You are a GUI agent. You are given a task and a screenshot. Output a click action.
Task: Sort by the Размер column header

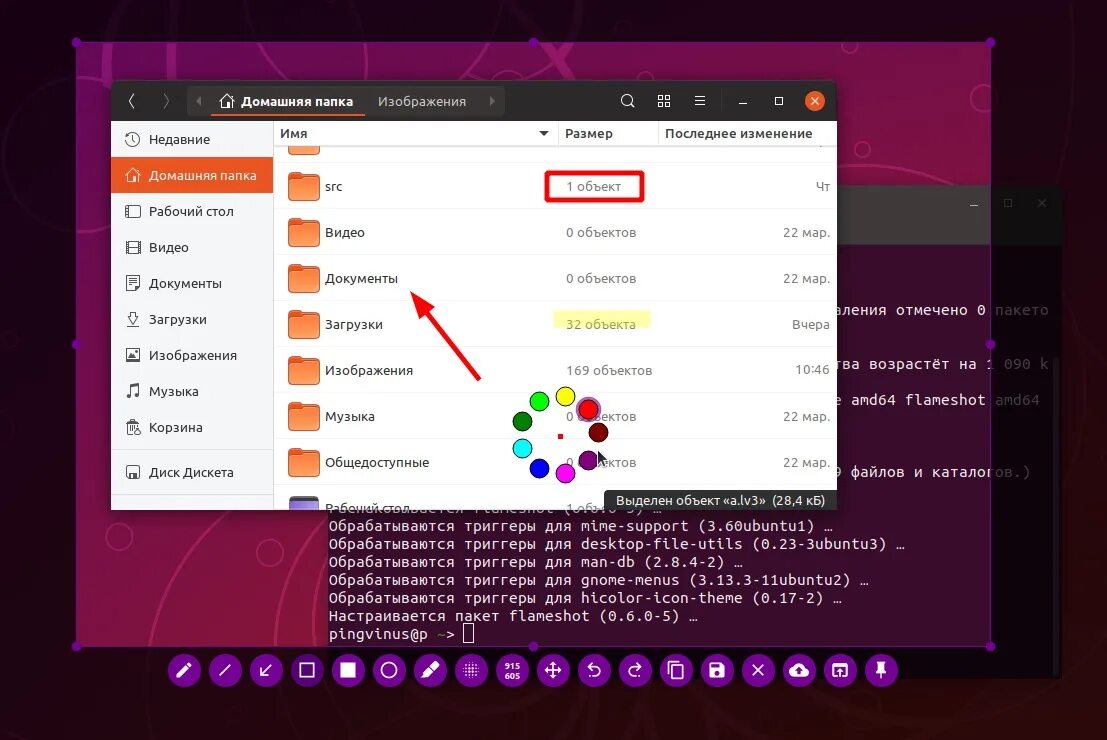pos(608,133)
